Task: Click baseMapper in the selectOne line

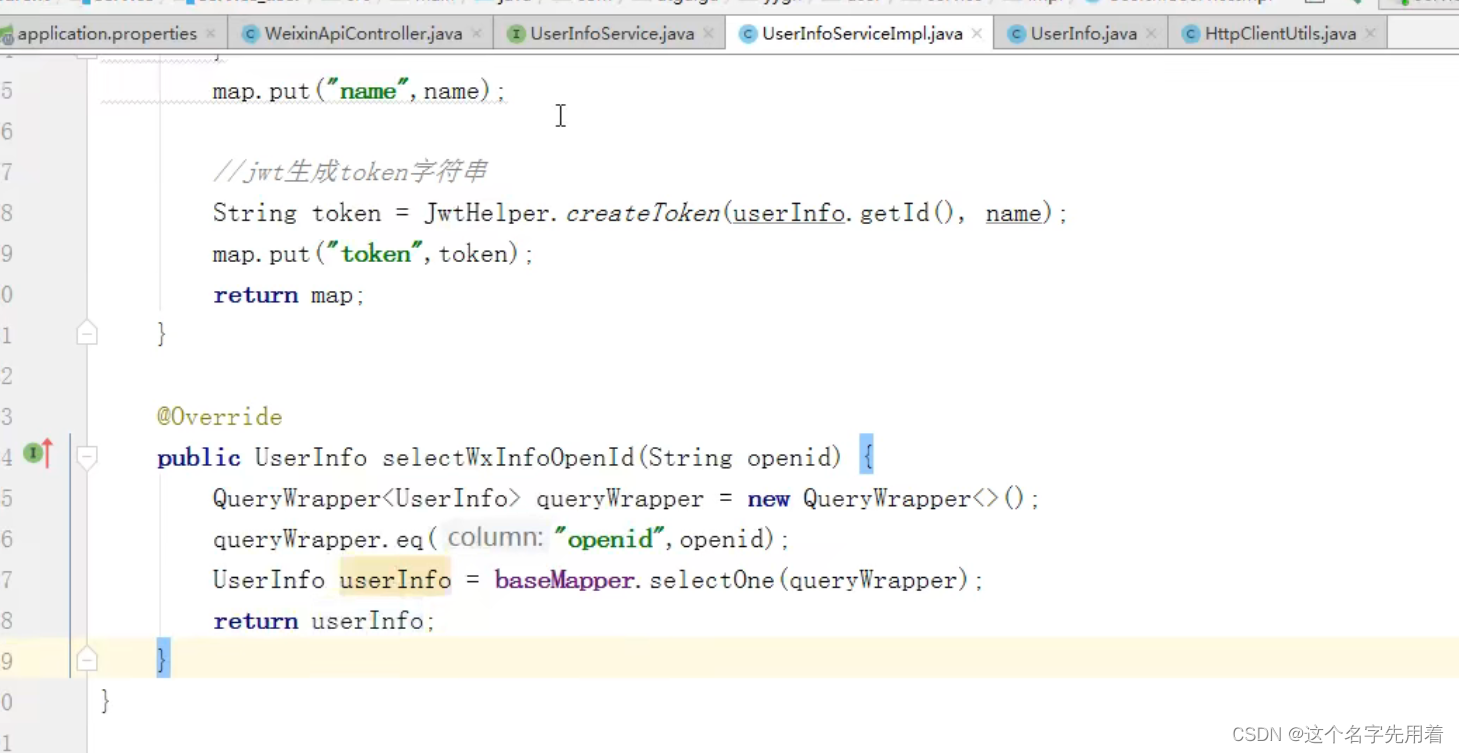Action: [564, 580]
